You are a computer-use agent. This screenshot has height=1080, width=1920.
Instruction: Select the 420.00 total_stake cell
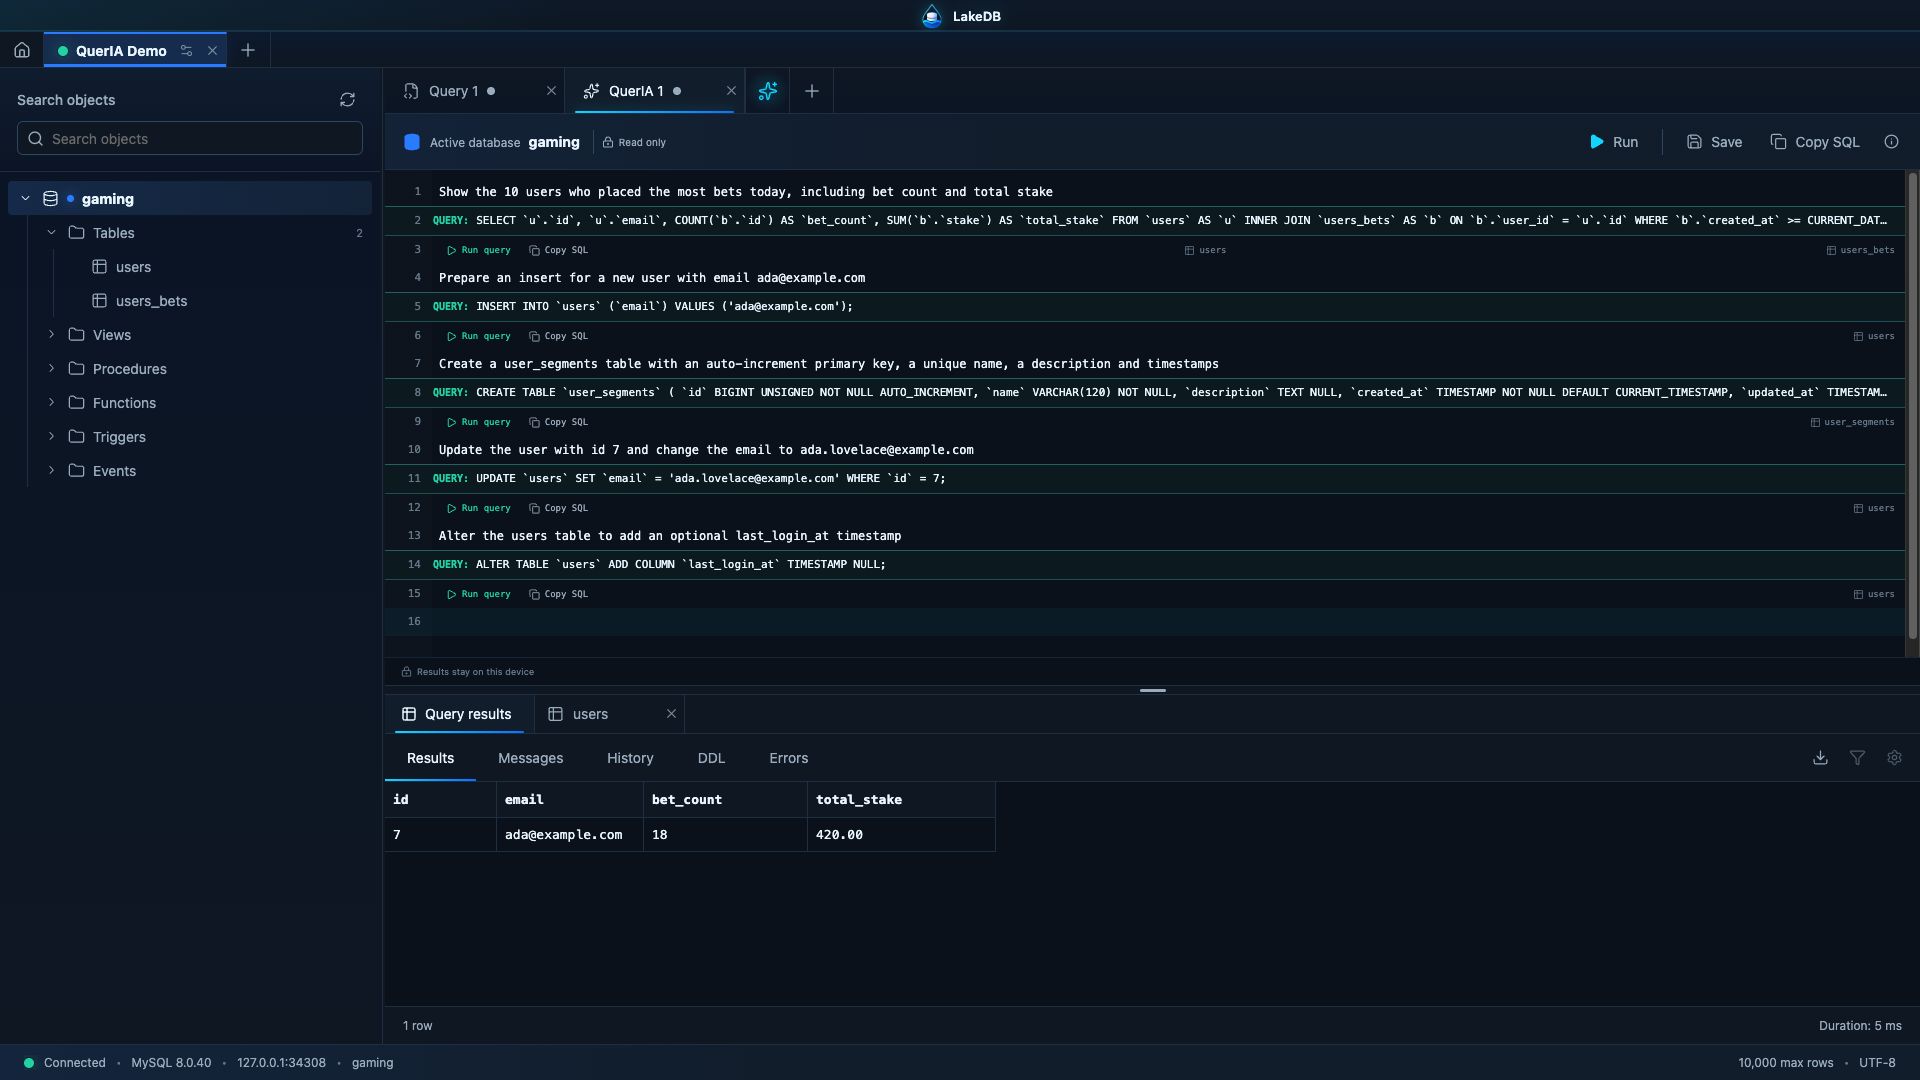point(901,835)
